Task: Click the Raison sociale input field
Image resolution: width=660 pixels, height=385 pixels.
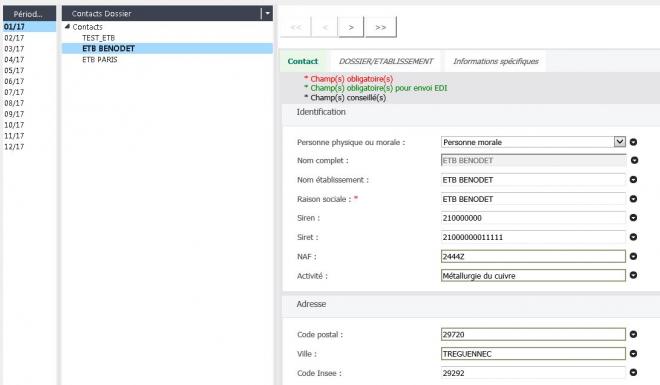Action: pos(533,199)
